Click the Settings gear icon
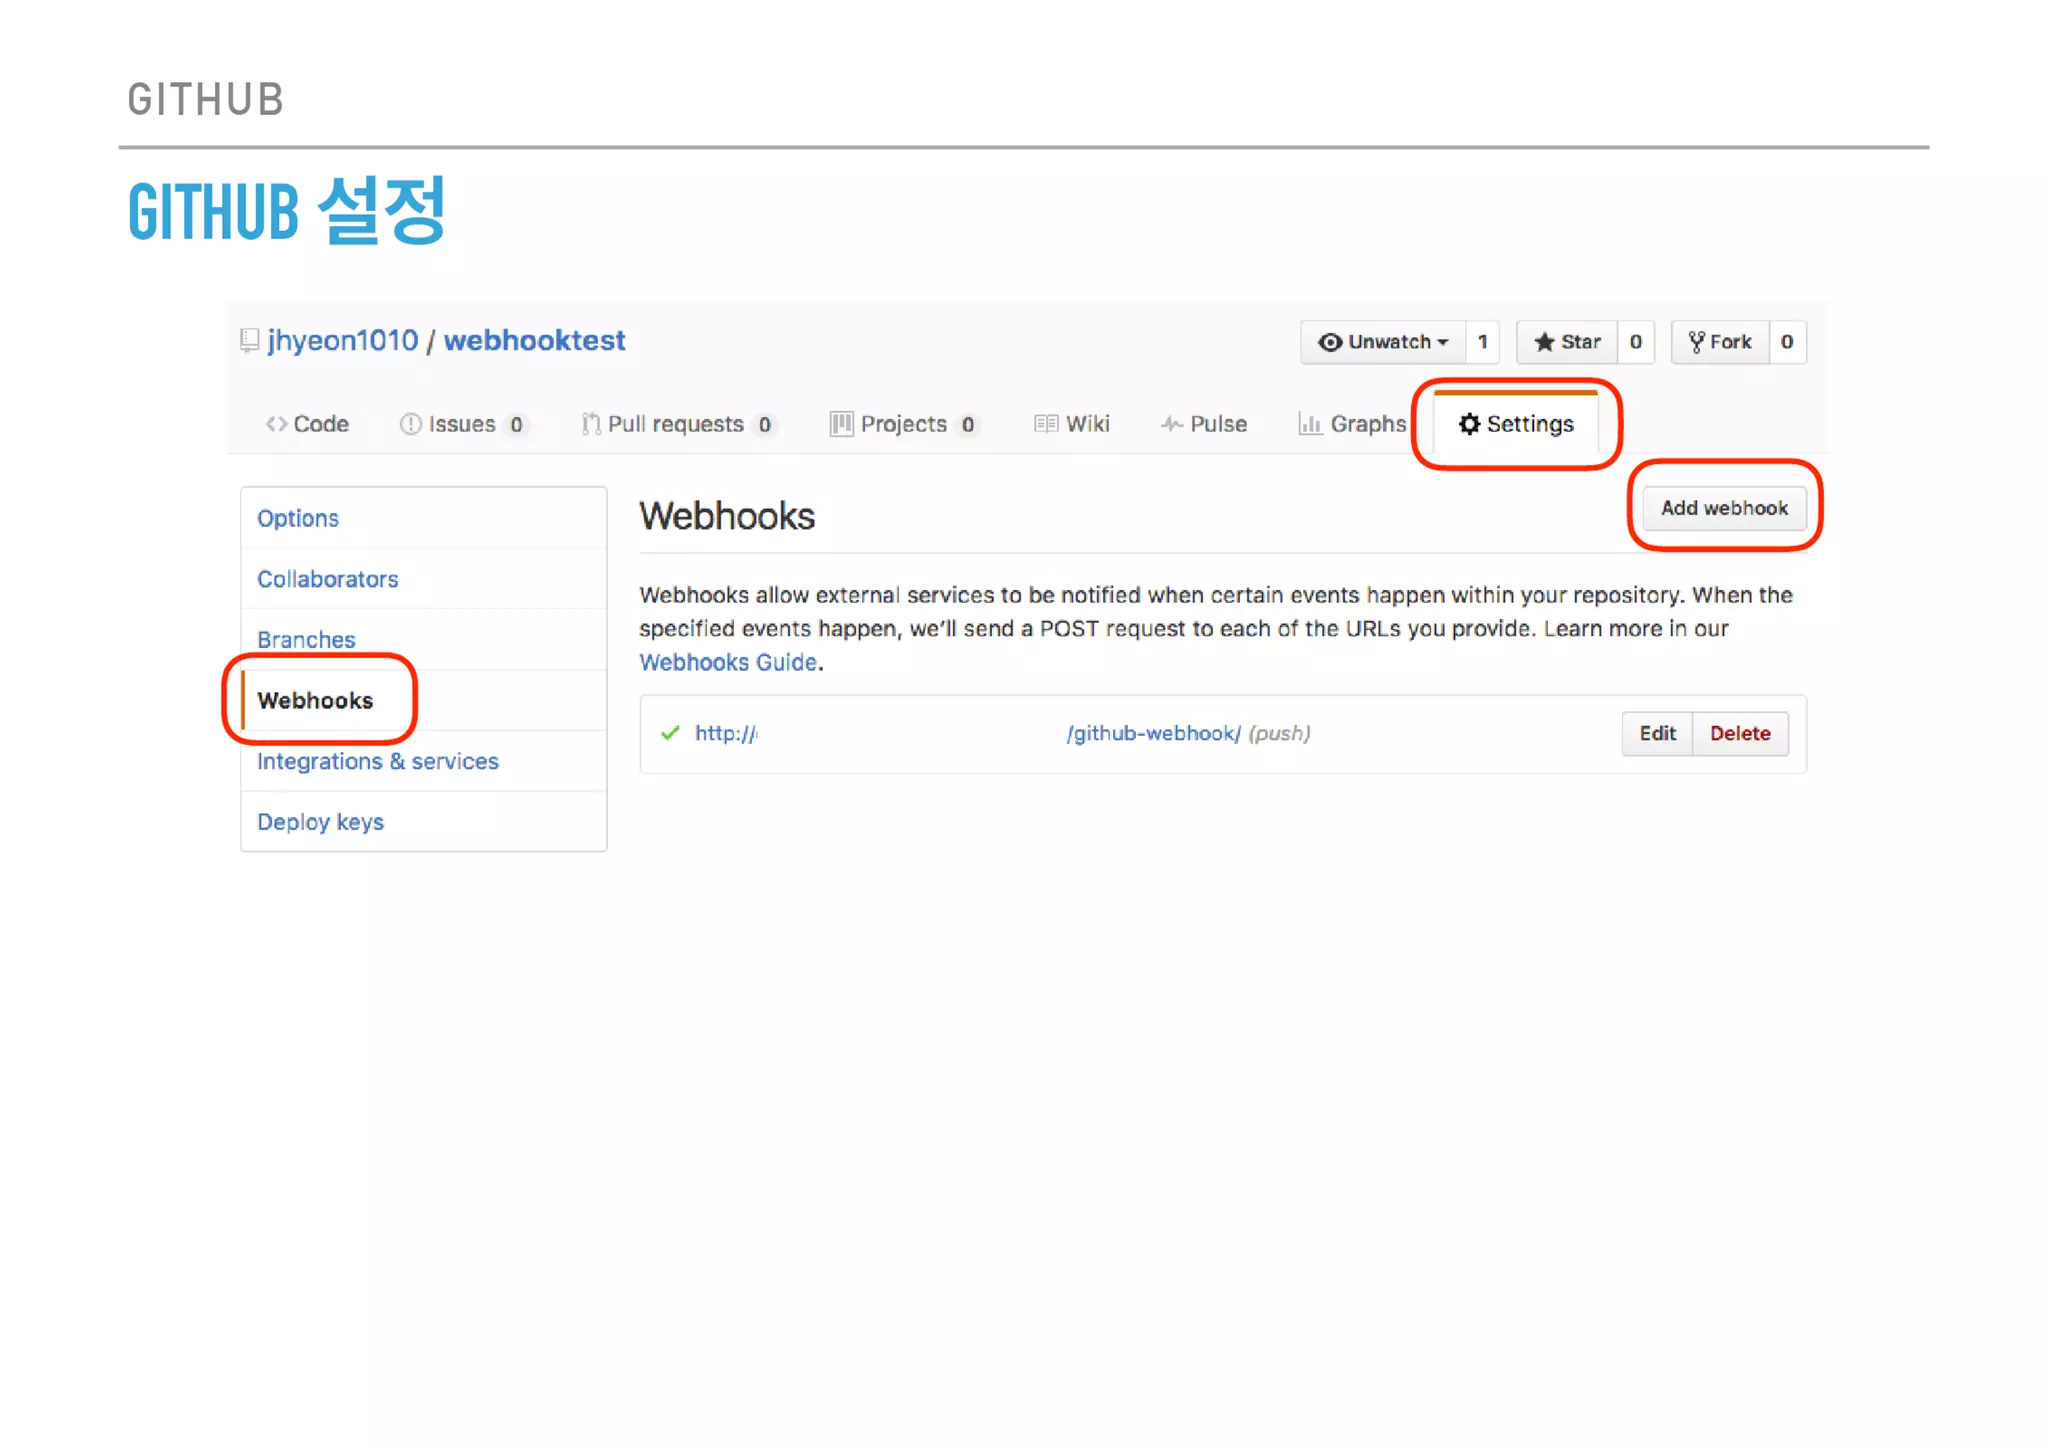 [1469, 424]
